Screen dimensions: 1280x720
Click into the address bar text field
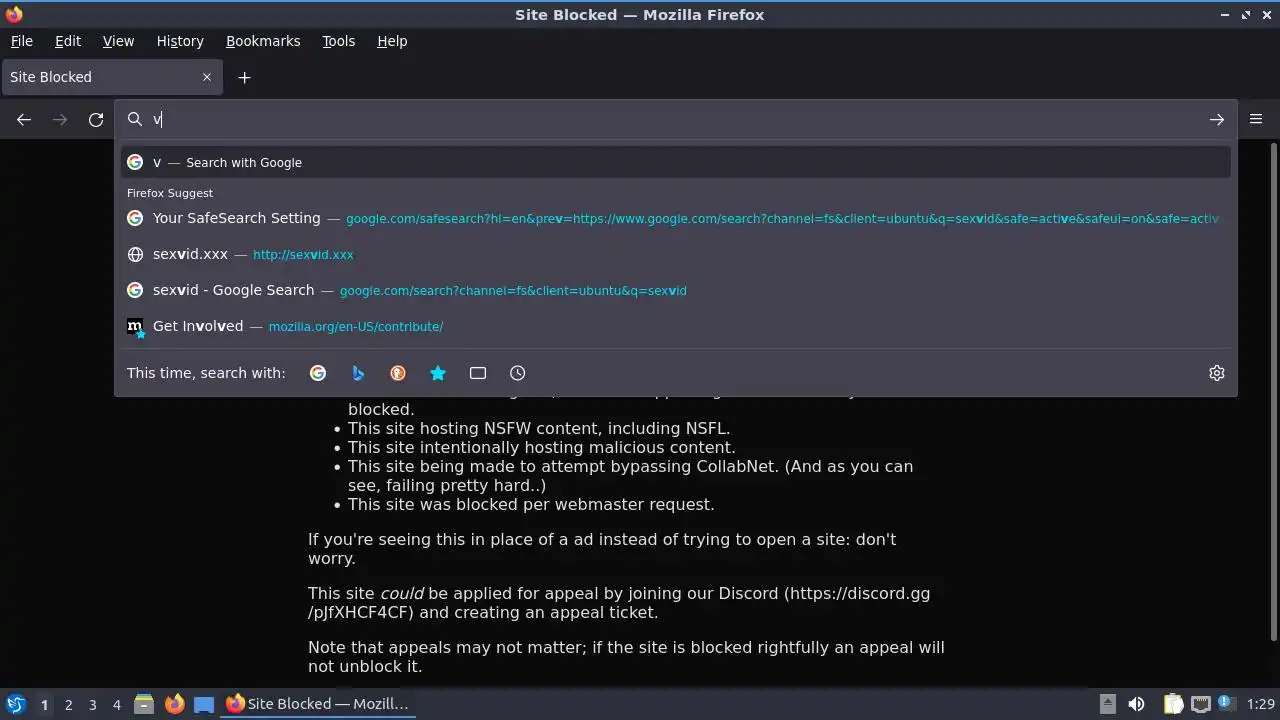tap(676, 119)
